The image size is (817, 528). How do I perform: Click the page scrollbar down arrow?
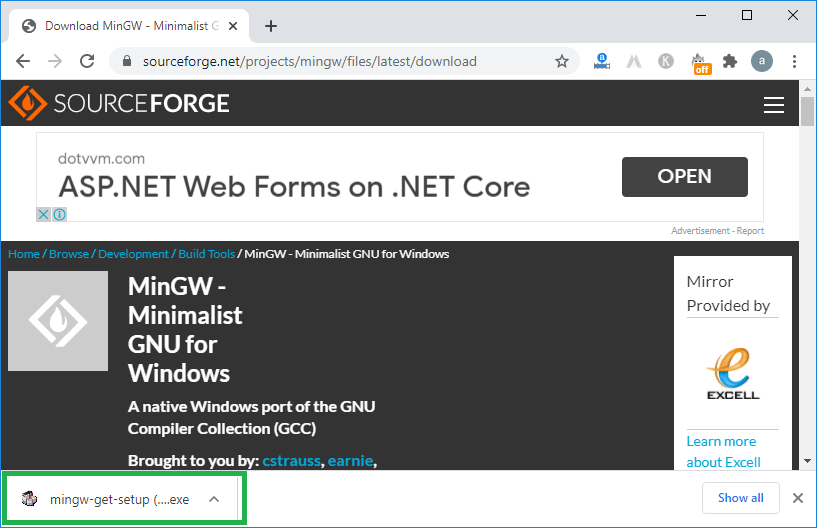pyautogui.click(x=807, y=461)
